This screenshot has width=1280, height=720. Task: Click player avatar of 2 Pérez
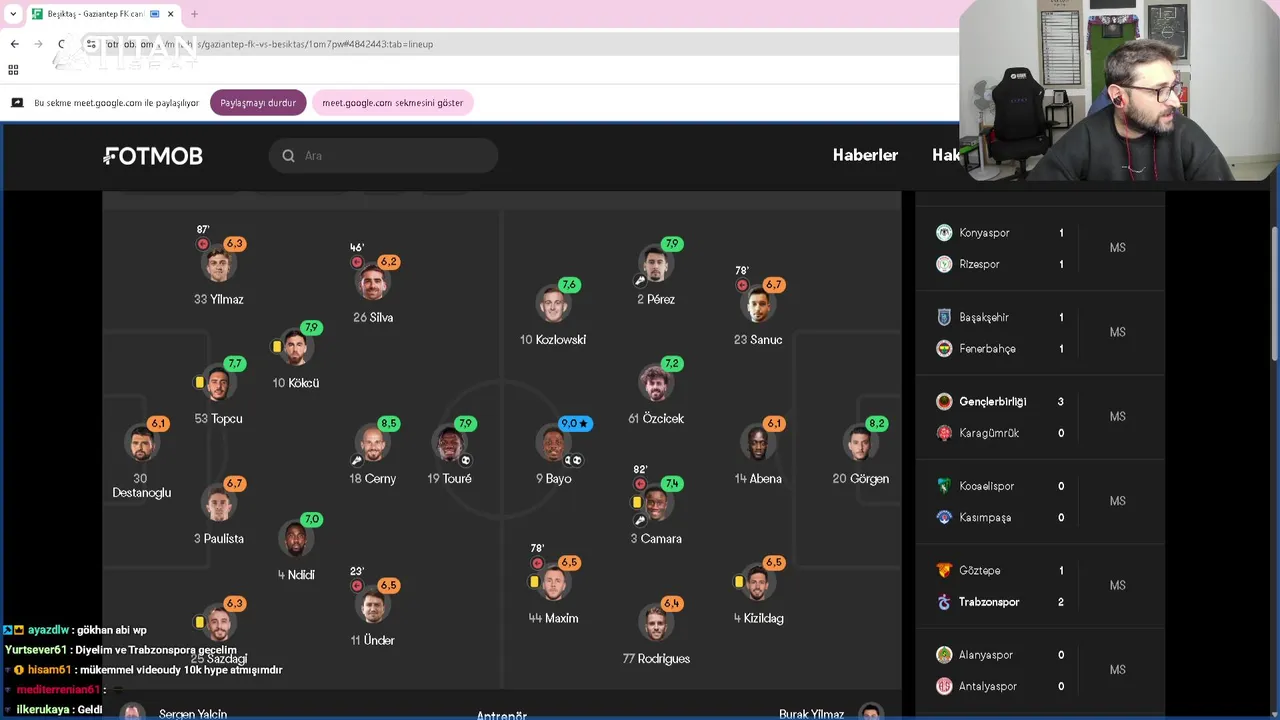point(656,265)
